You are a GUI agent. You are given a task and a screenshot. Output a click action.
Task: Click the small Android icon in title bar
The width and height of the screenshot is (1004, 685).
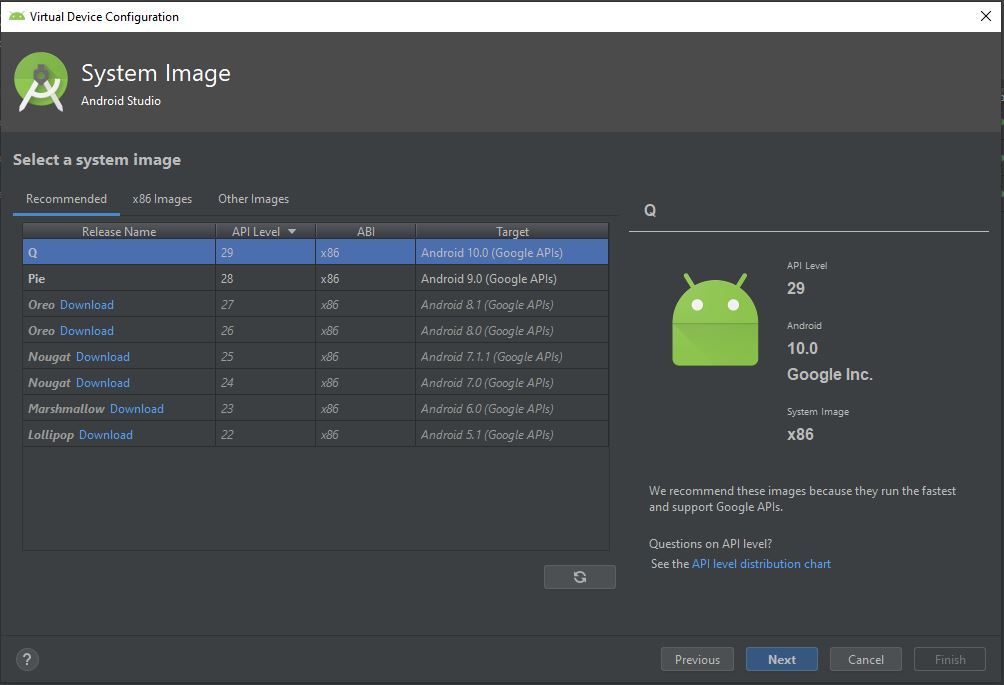(16, 16)
